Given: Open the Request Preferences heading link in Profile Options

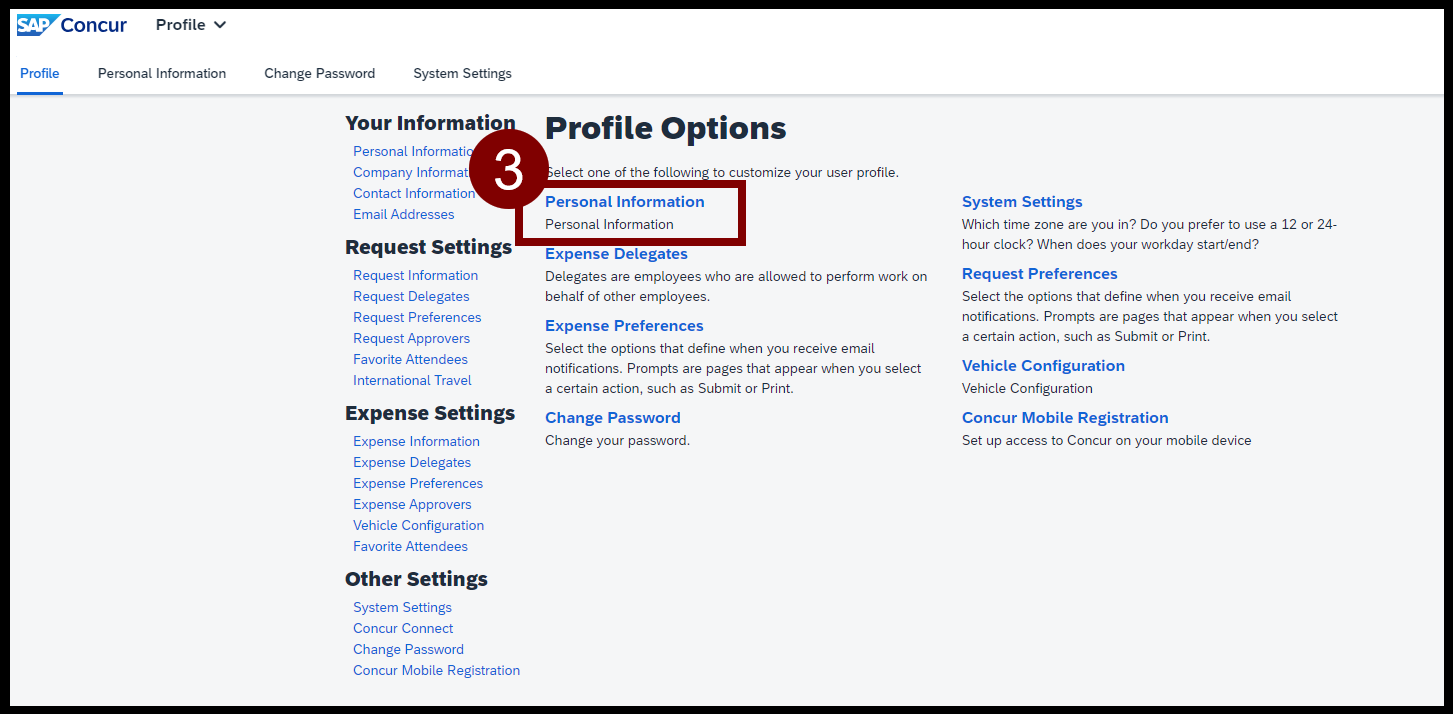Looking at the screenshot, I should pyautogui.click(x=1040, y=274).
